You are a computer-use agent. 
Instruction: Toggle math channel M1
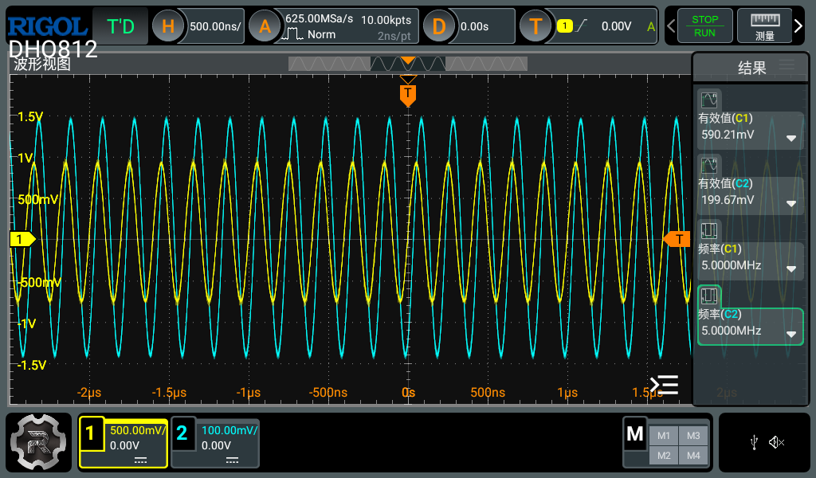coord(664,436)
